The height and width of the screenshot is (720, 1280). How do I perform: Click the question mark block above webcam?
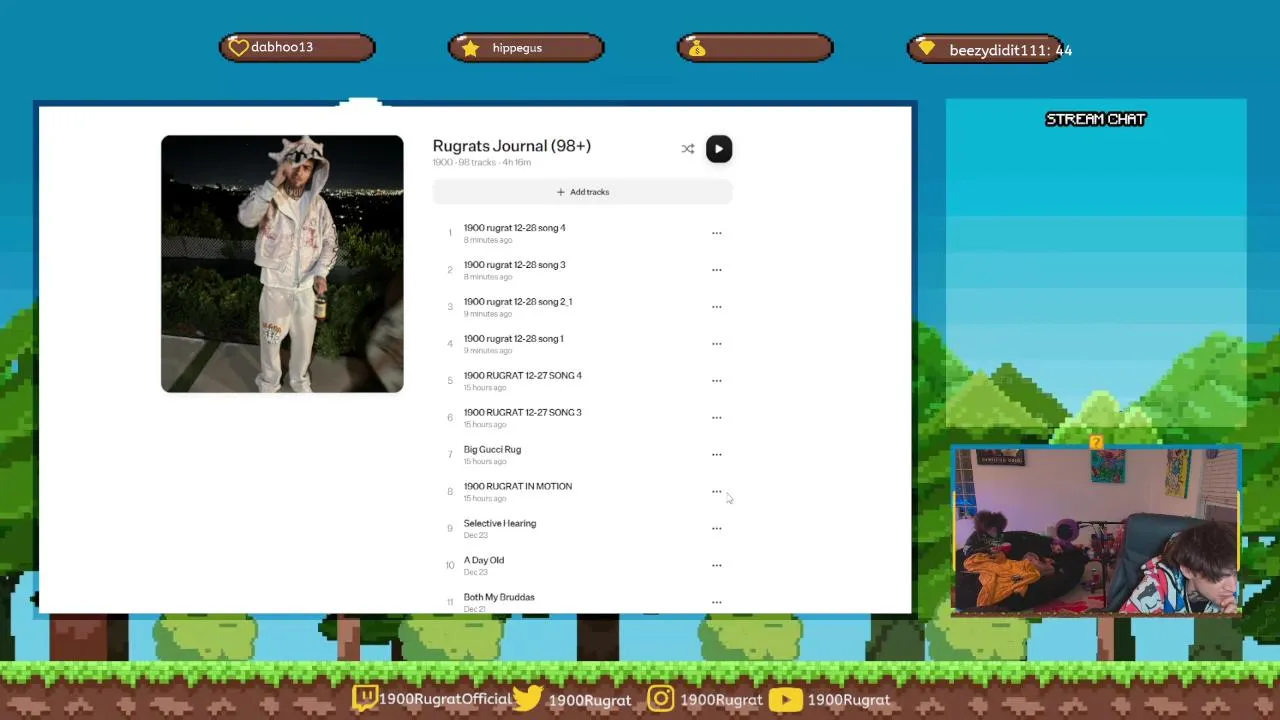[x=1096, y=442]
